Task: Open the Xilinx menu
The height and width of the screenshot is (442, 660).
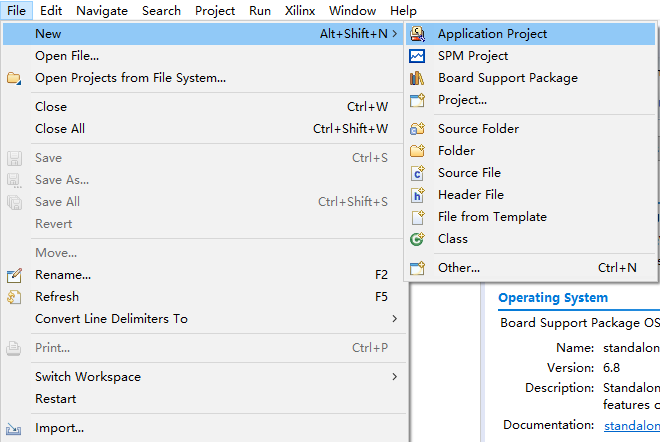Action: pos(300,11)
